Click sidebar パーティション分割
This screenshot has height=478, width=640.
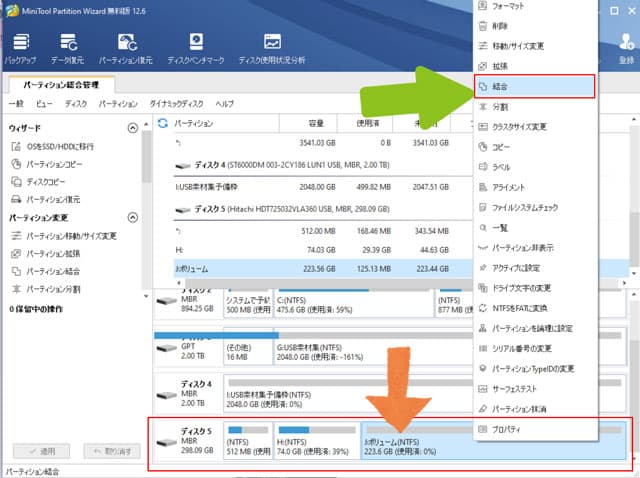click(45, 289)
